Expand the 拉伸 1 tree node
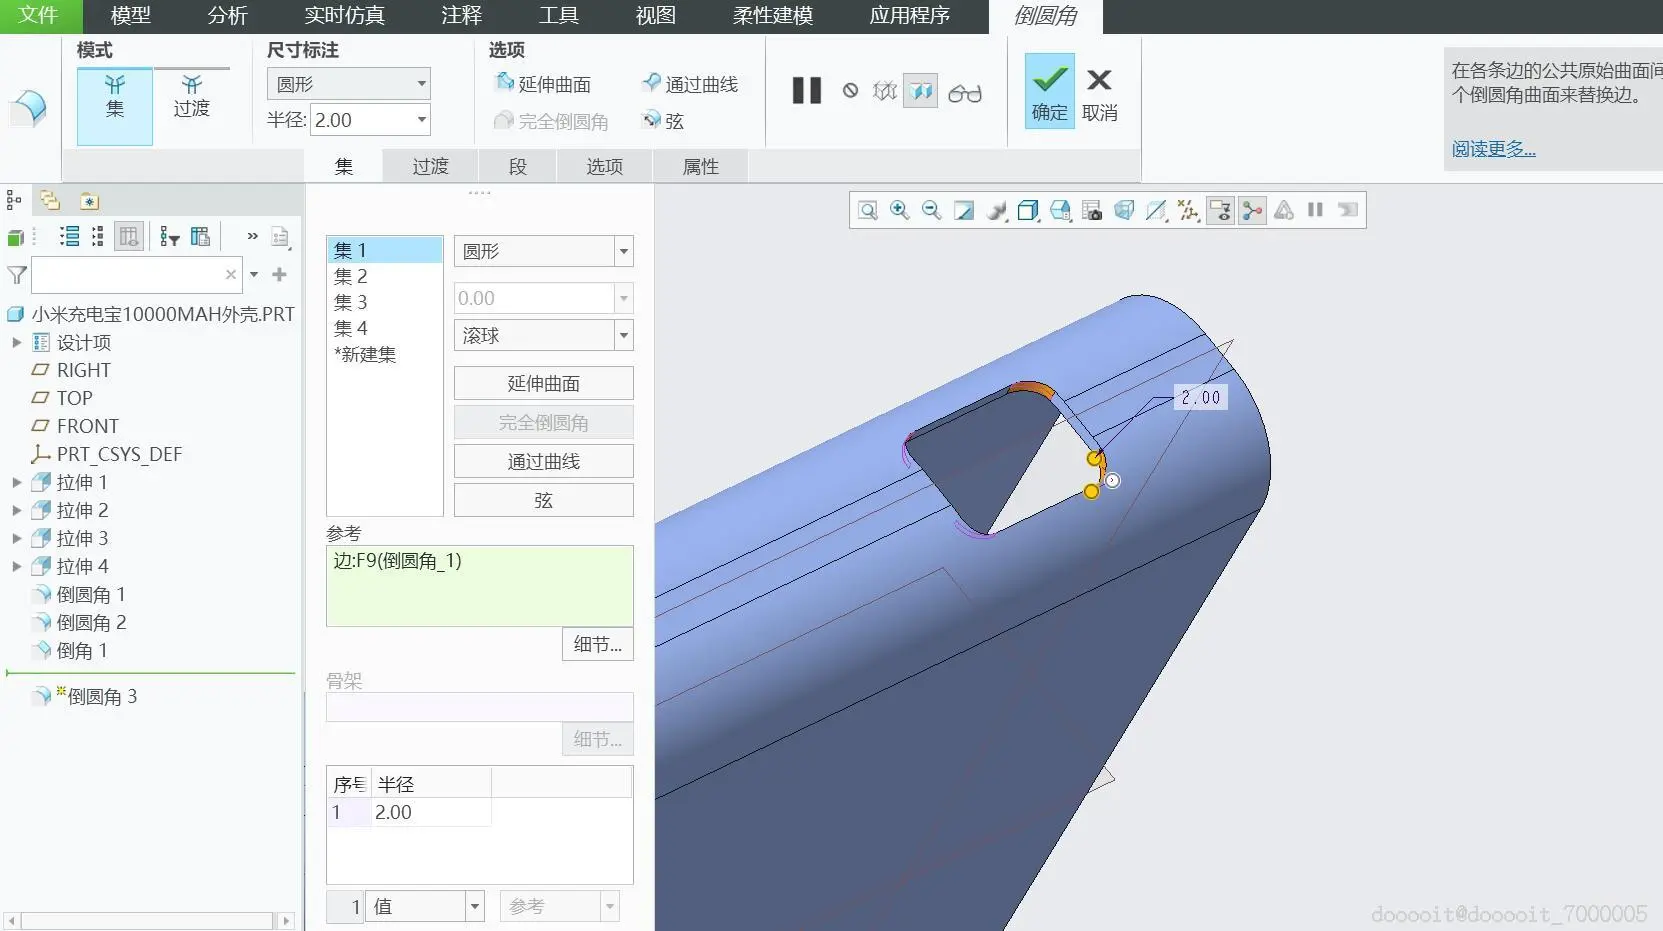Screen dimensions: 1663x931 click(x=16, y=482)
